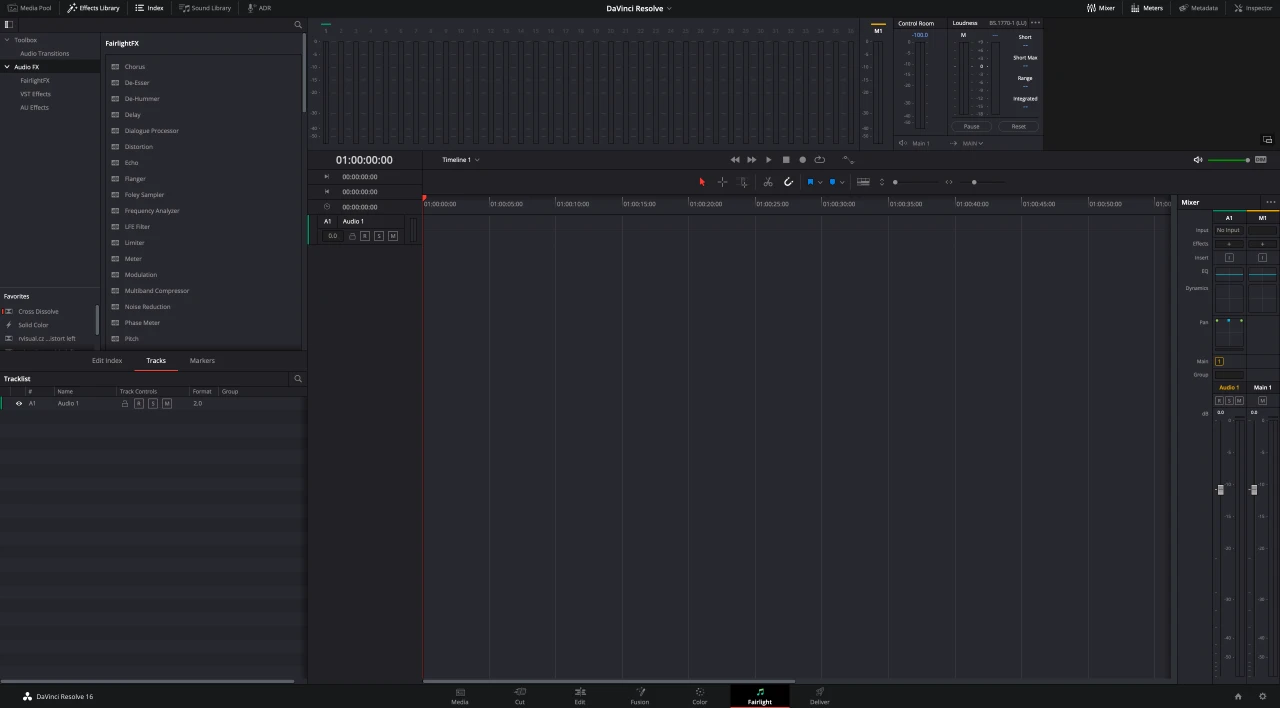Viewport: 1280px width, 708px height.
Task: Click the Reset button in the Loudness panel
Action: tap(1018, 126)
